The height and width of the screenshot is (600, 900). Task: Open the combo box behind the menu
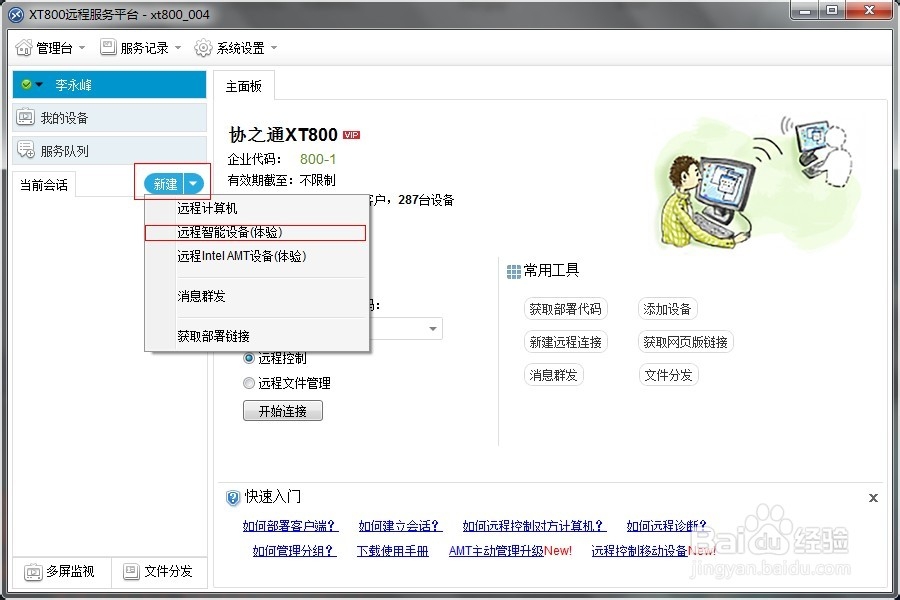coord(433,328)
